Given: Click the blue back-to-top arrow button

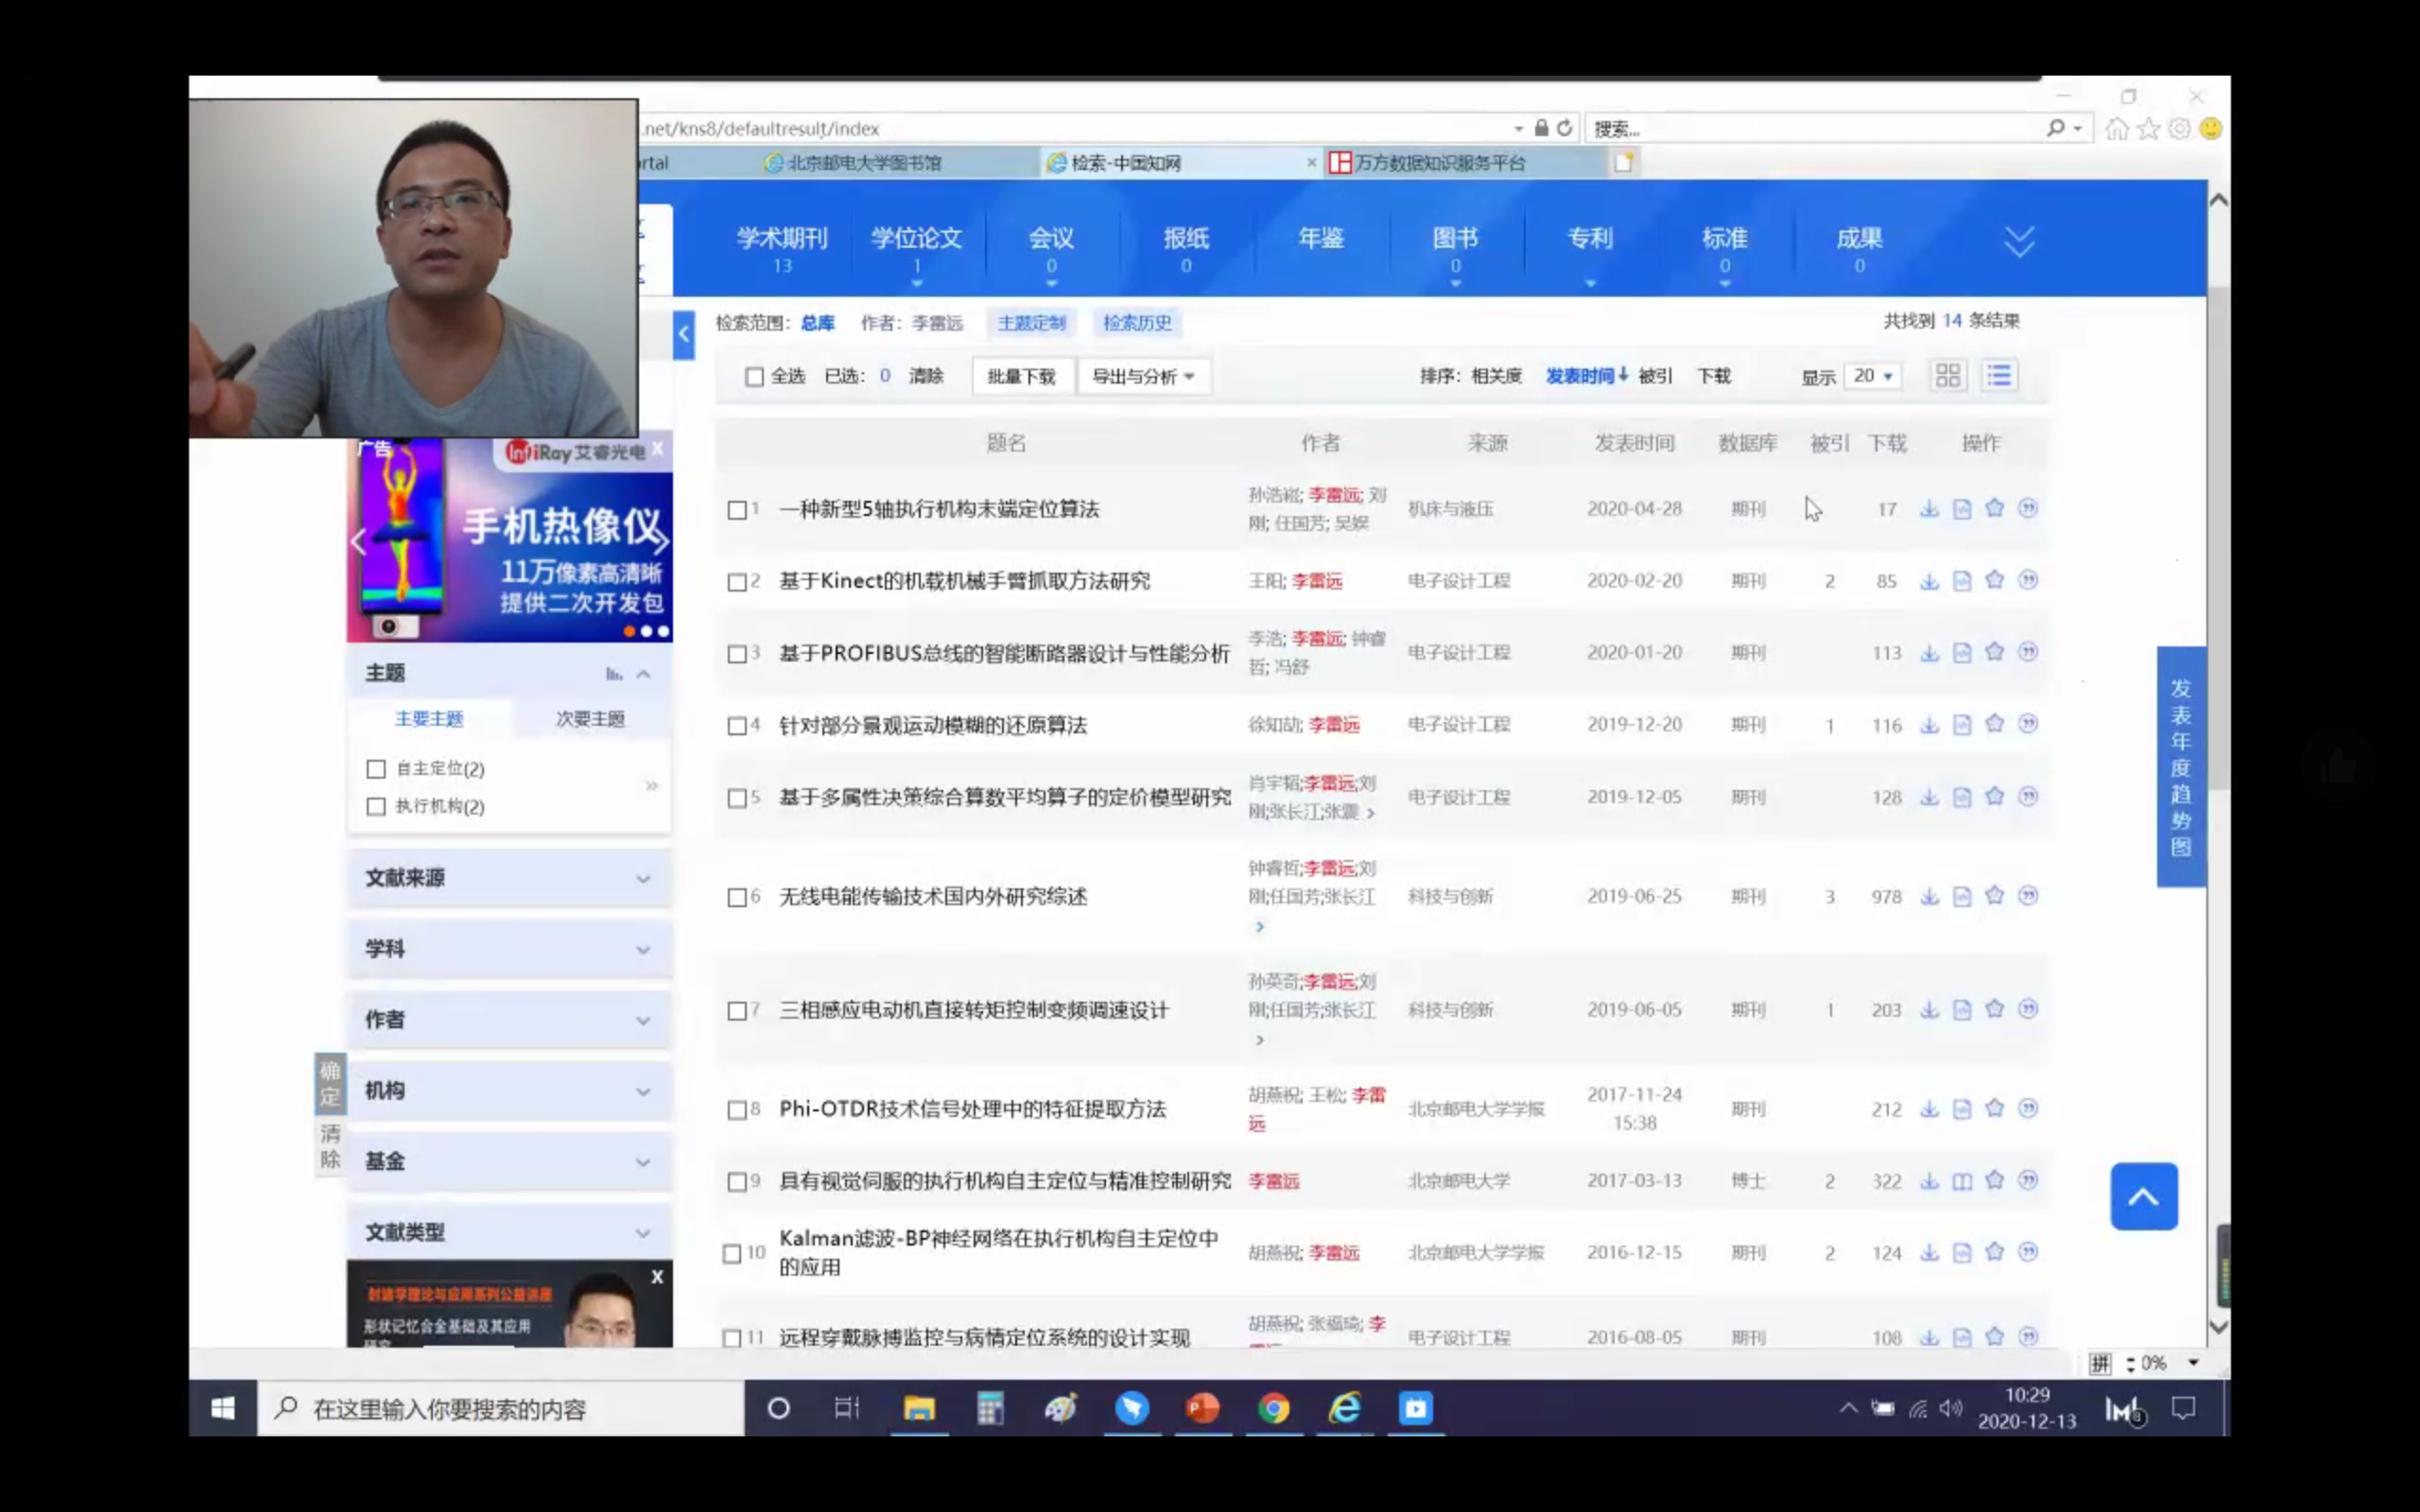Looking at the screenshot, I should click(2143, 1196).
